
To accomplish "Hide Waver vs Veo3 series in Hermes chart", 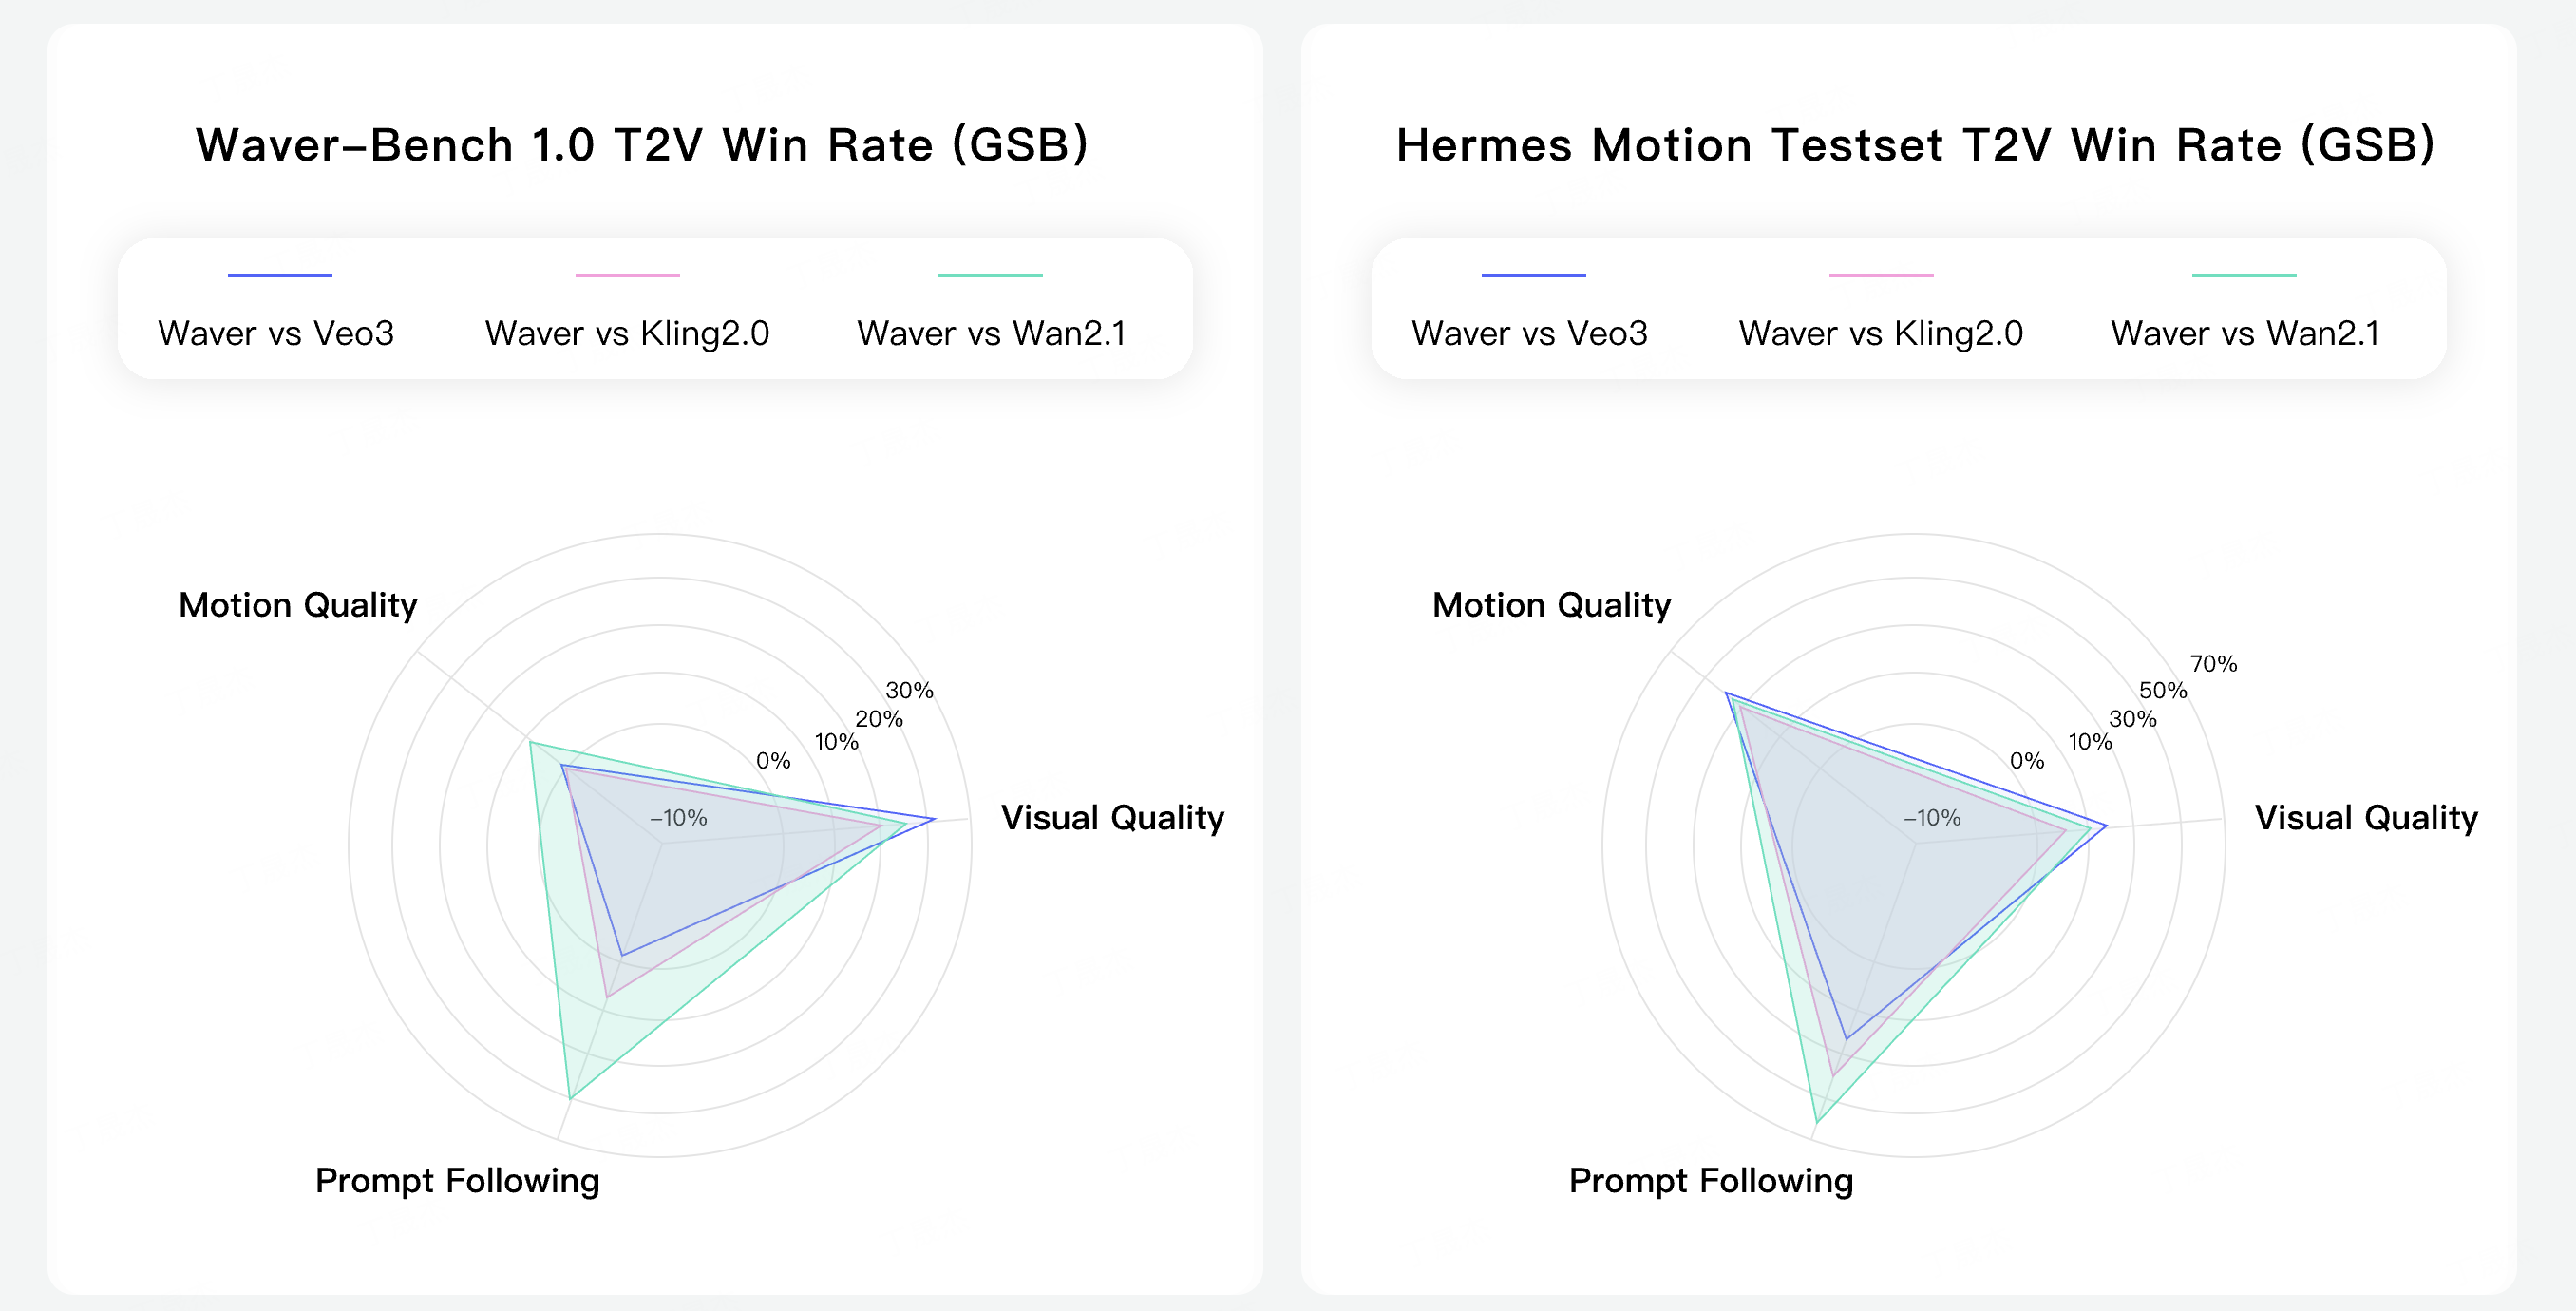I will (1529, 333).
